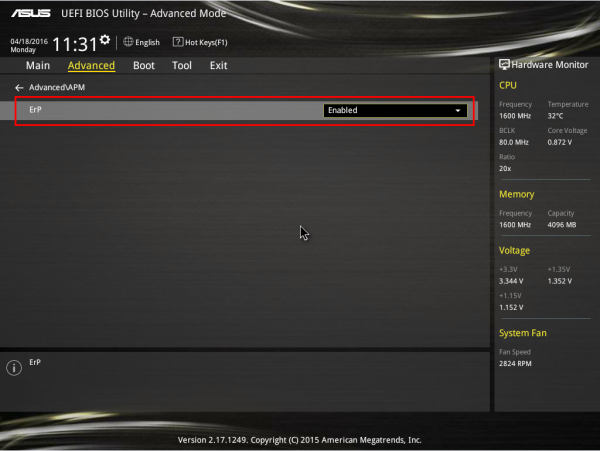The height and width of the screenshot is (451, 600).
Task: Click +3.3V reading 3.344 V
Action: (511, 281)
